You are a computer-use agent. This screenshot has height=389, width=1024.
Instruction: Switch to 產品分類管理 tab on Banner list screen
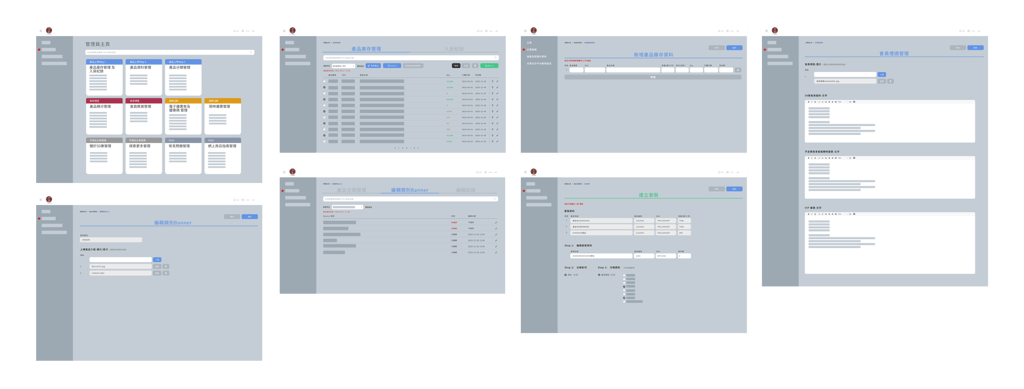(351, 191)
